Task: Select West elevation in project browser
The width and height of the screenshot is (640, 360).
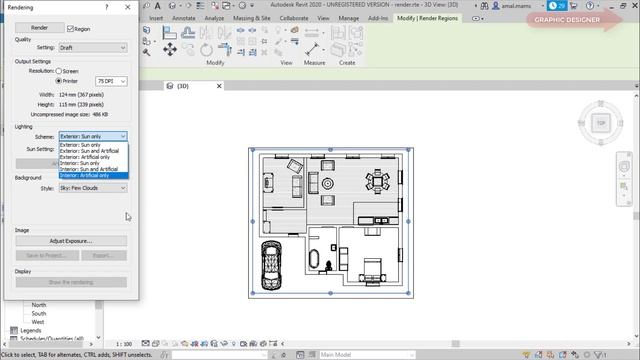Action: [38, 322]
